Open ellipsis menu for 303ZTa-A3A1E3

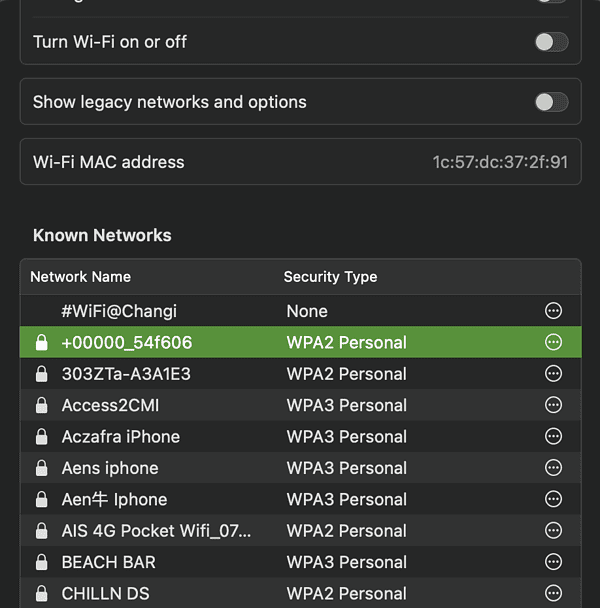[x=553, y=373]
